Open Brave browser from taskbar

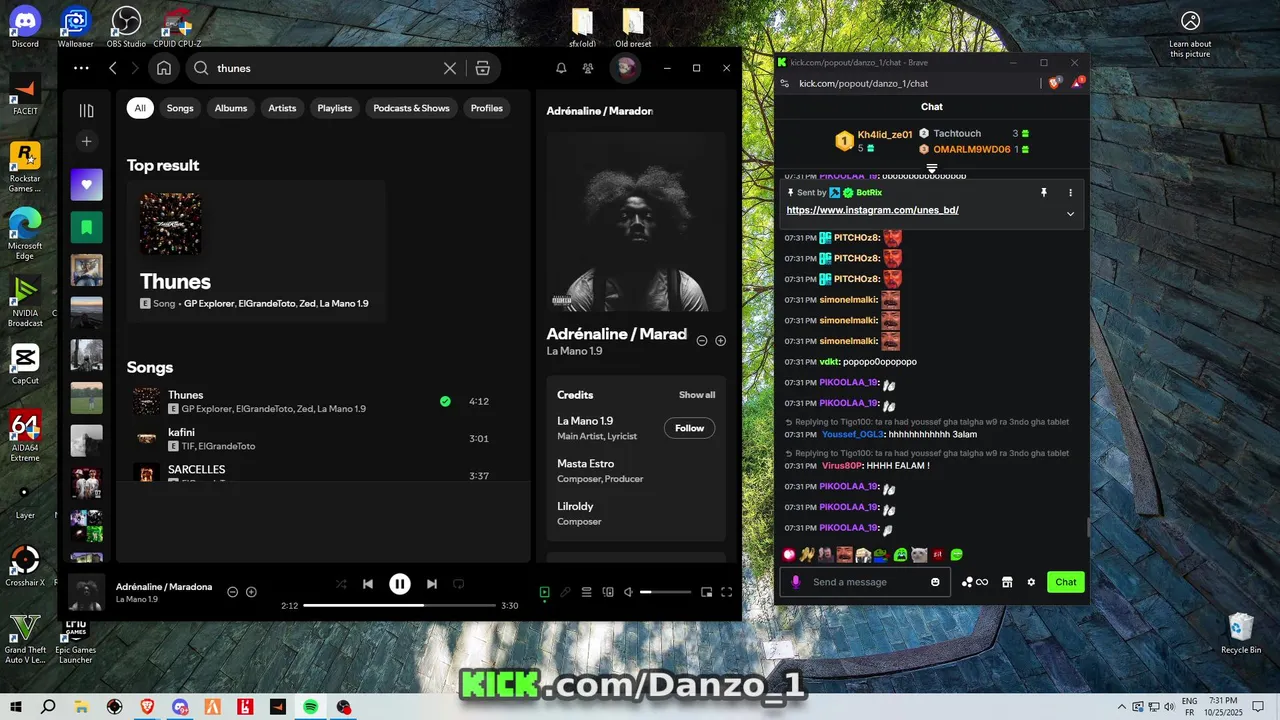(147, 707)
